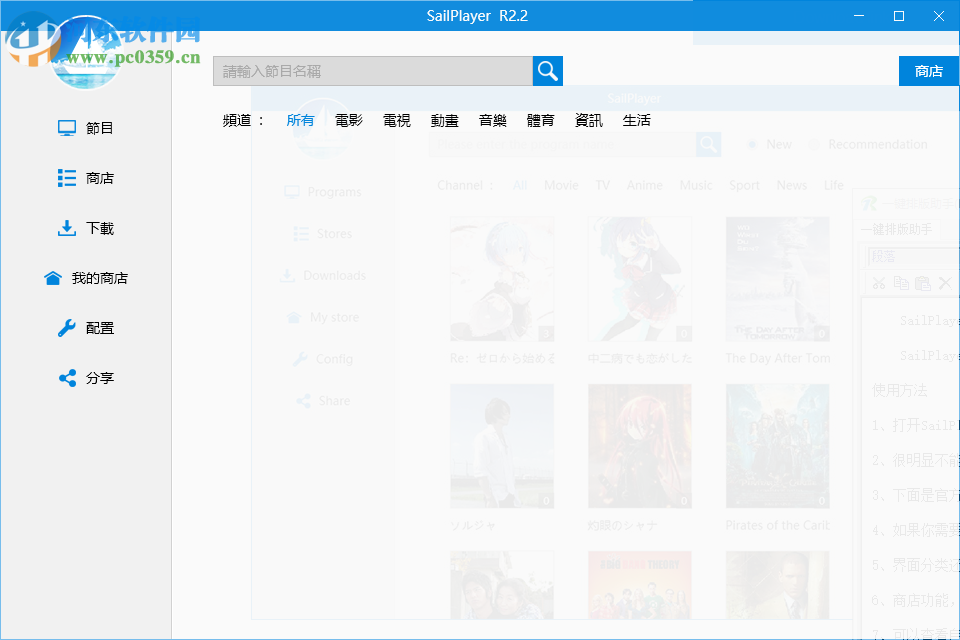Select the 所有 channel tab

click(300, 120)
